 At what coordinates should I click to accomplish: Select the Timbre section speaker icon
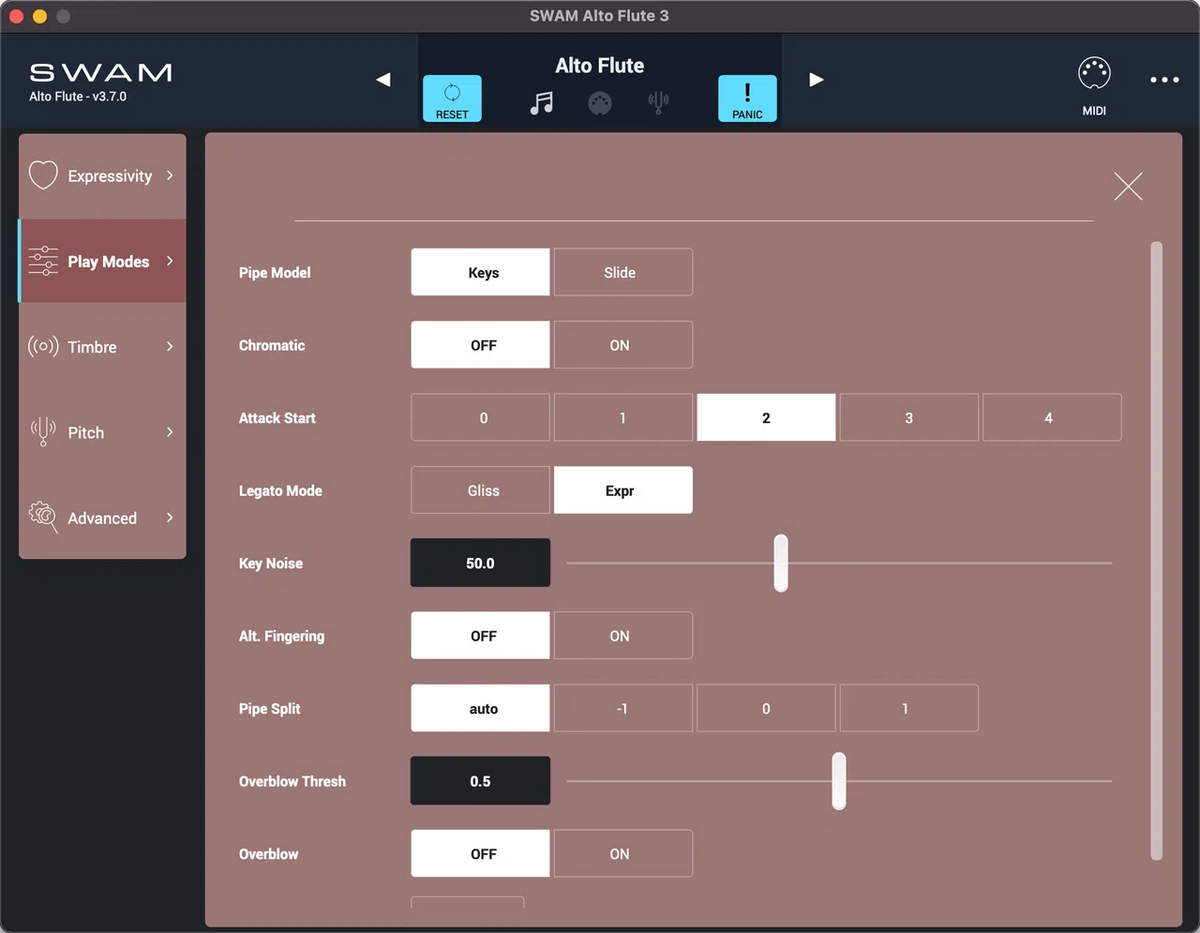(x=42, y=347)
